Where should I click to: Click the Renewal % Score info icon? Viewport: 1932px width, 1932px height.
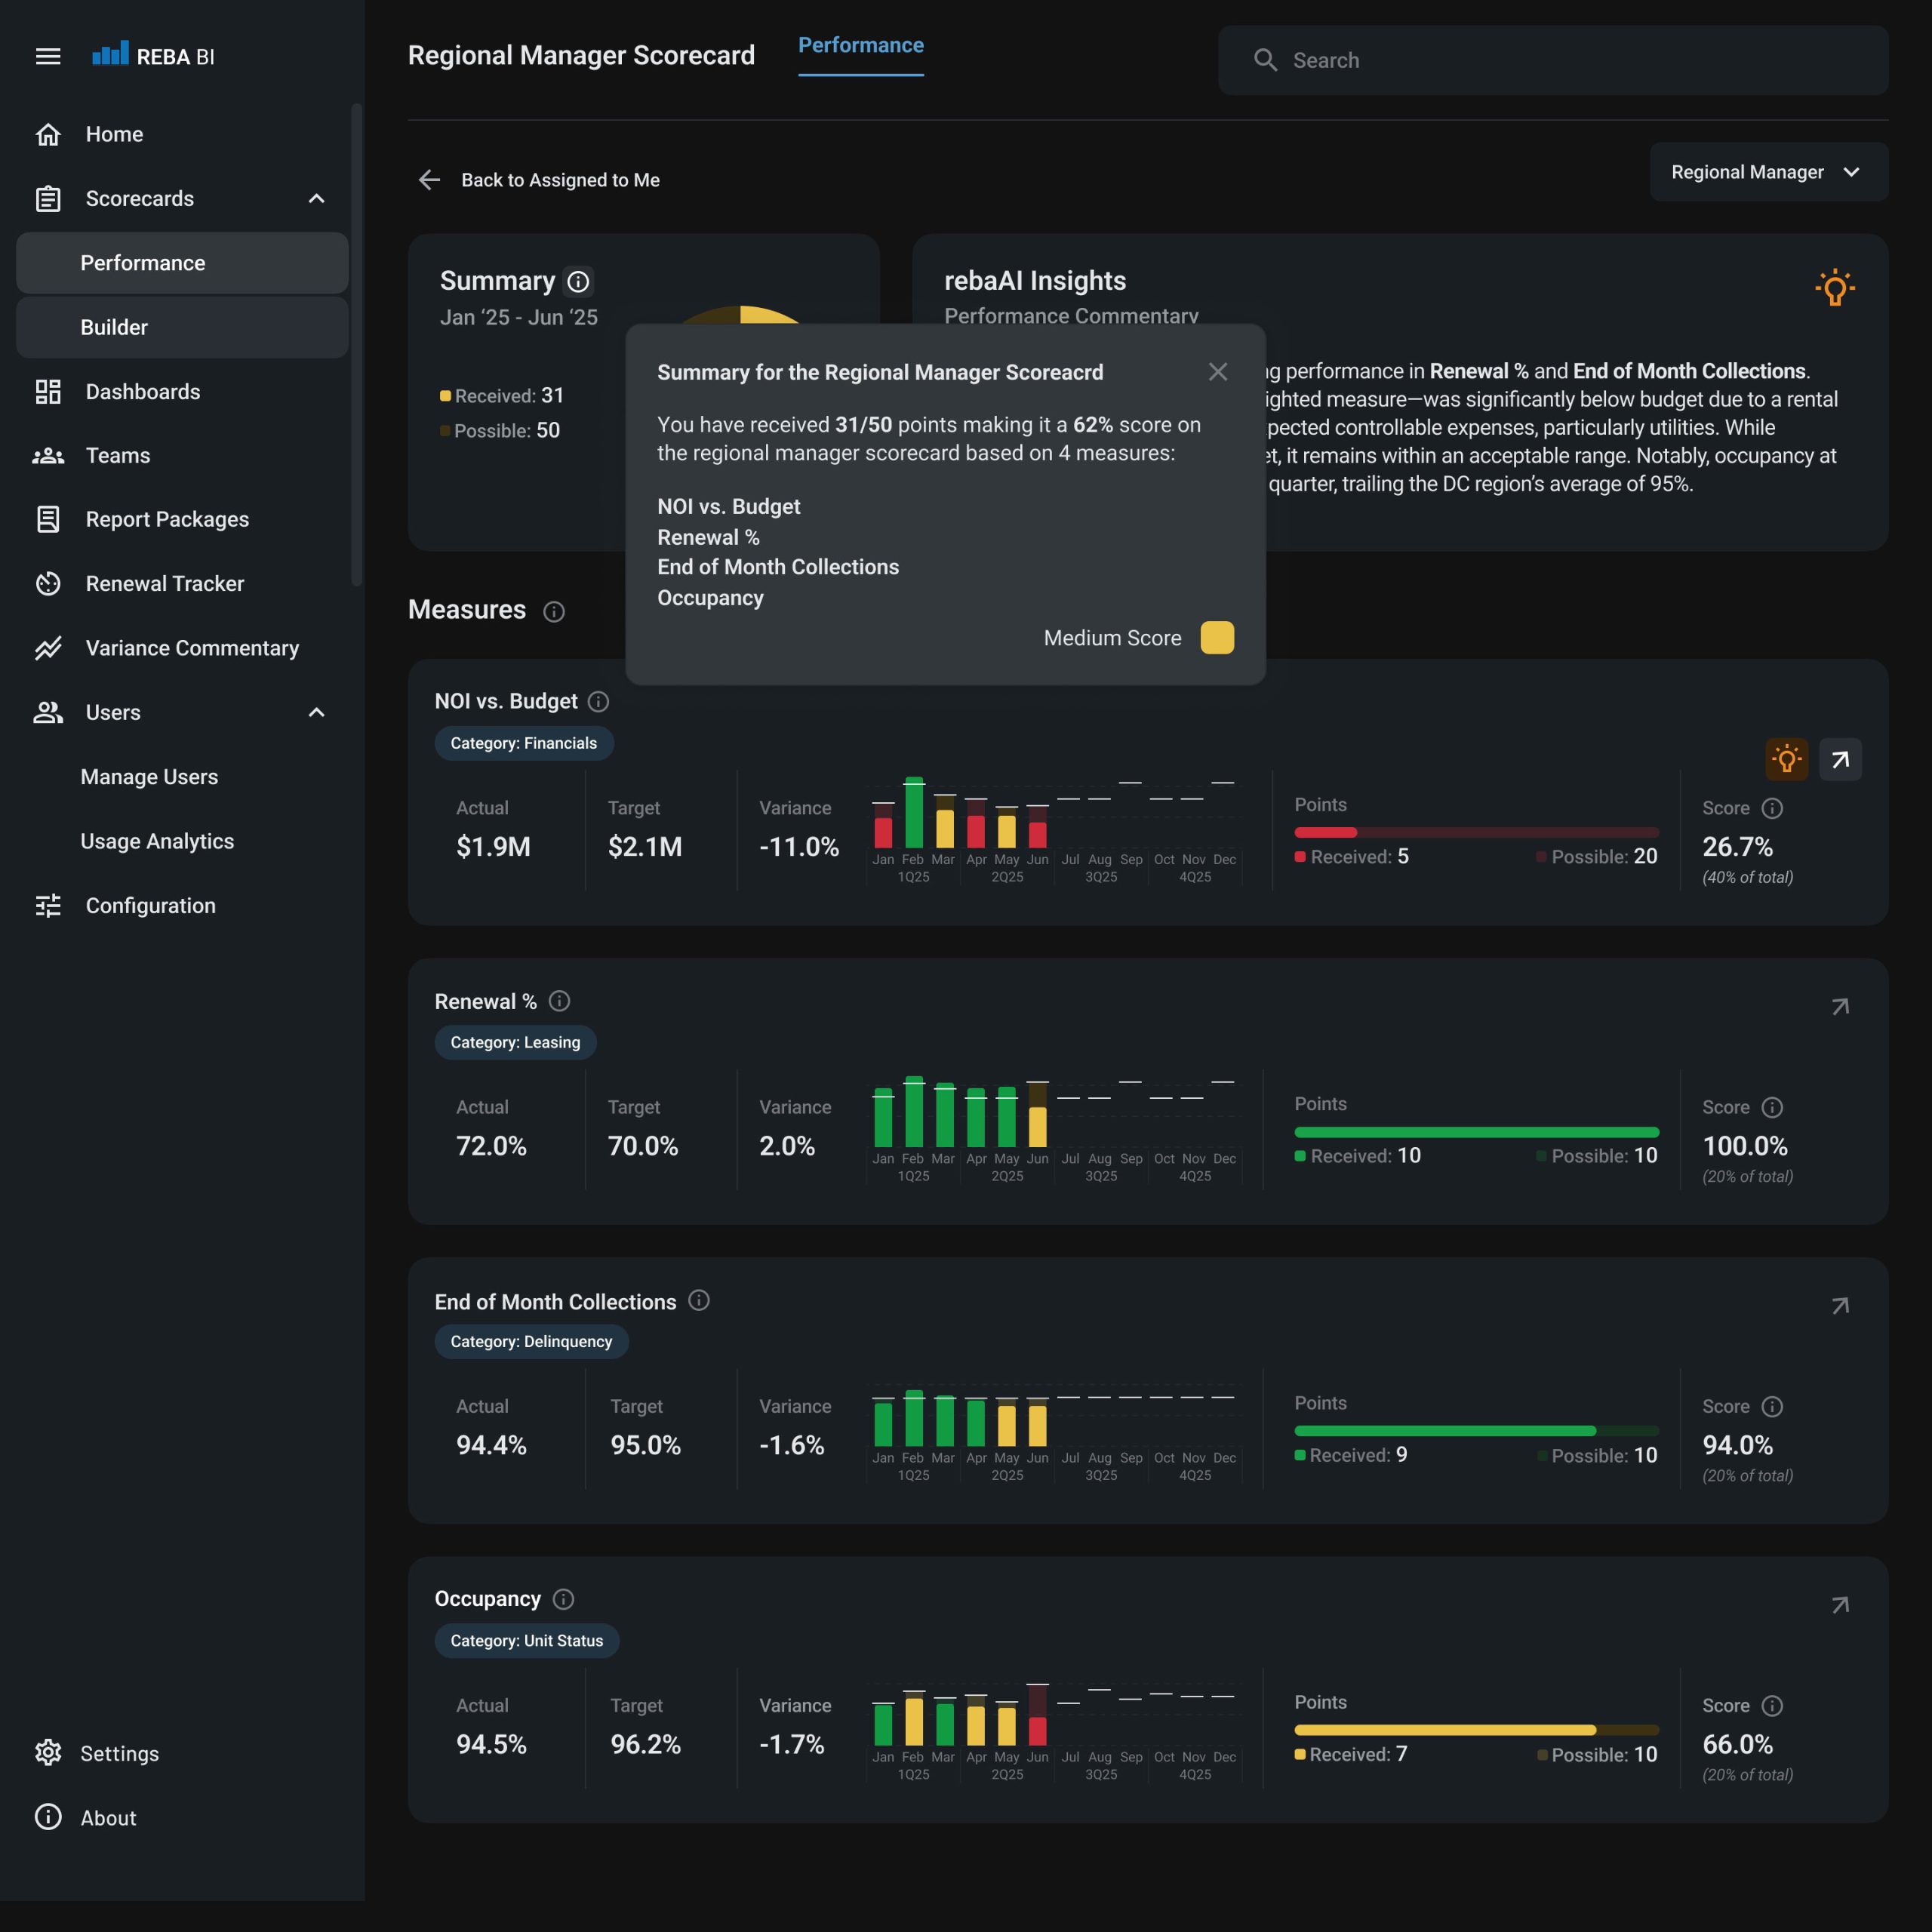click(x=1772, y=1107)
